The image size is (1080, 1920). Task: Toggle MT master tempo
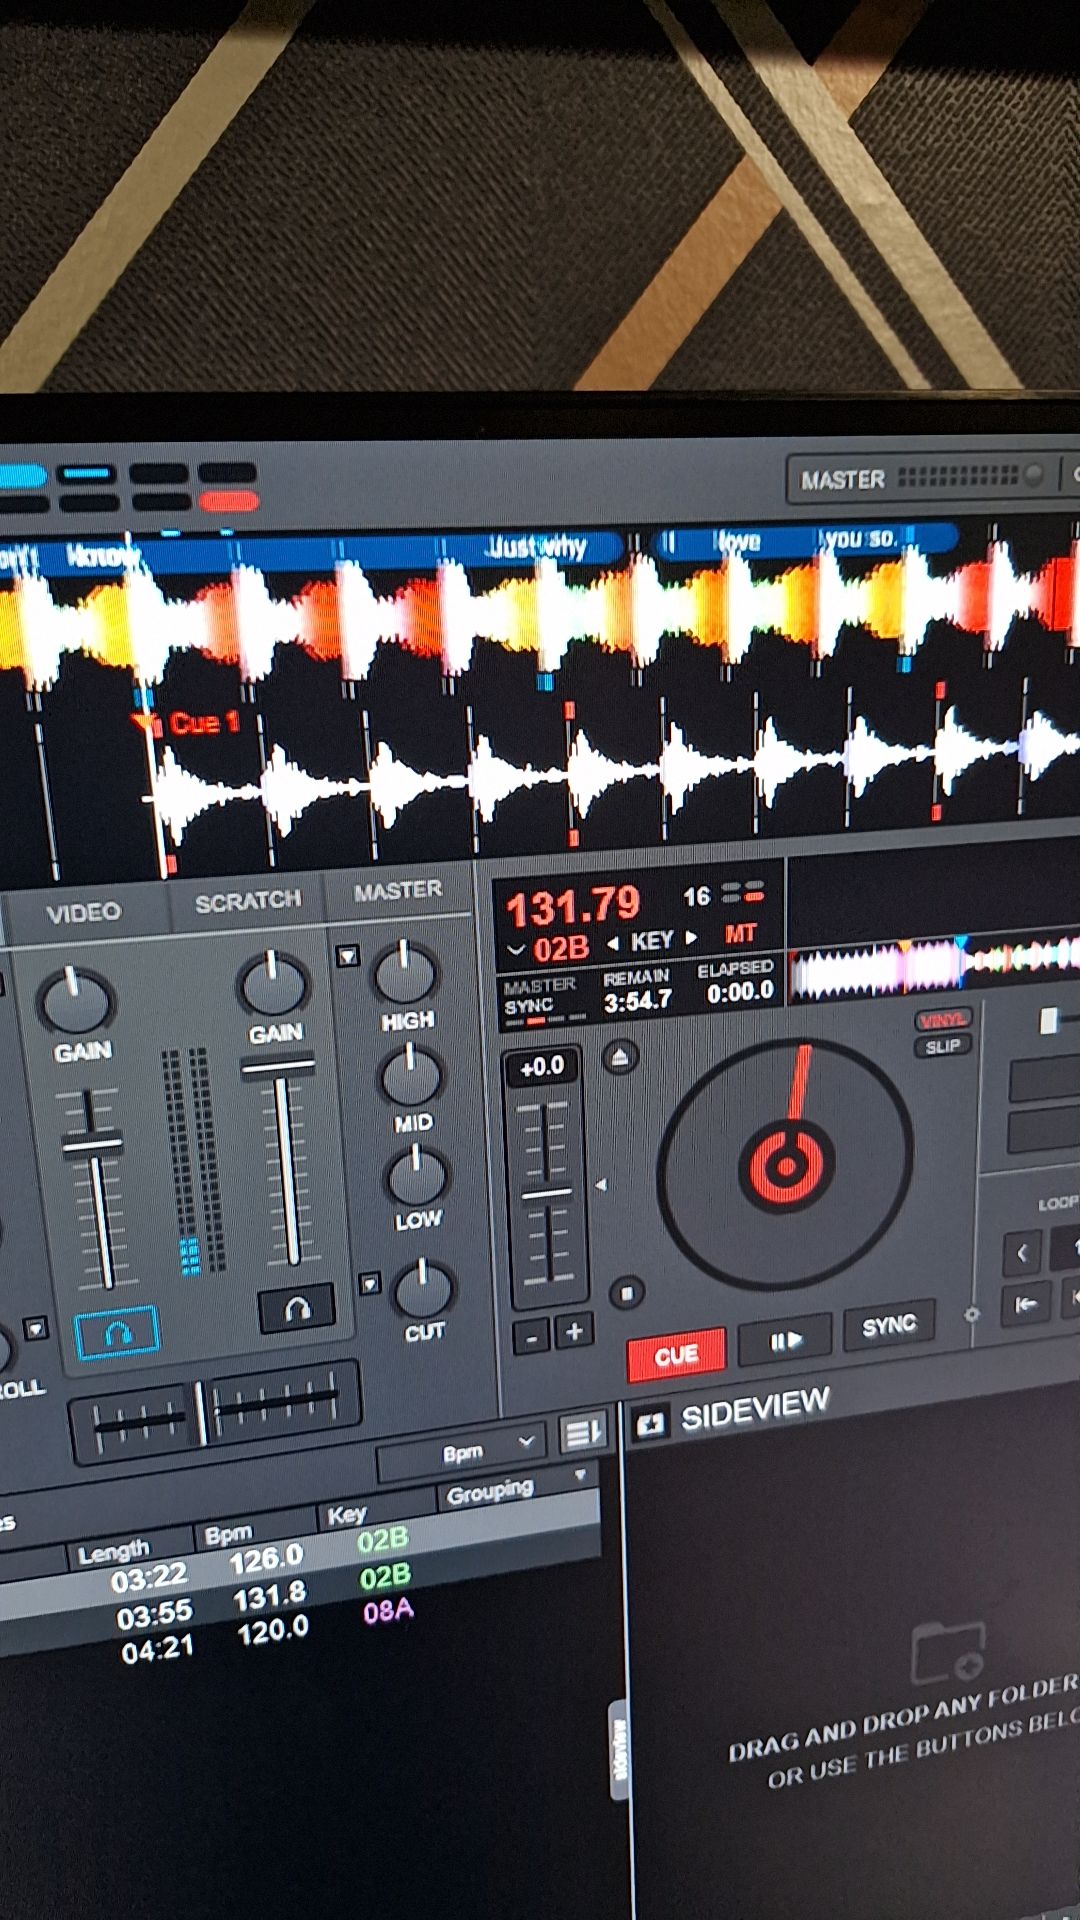(x=740, y=934)
